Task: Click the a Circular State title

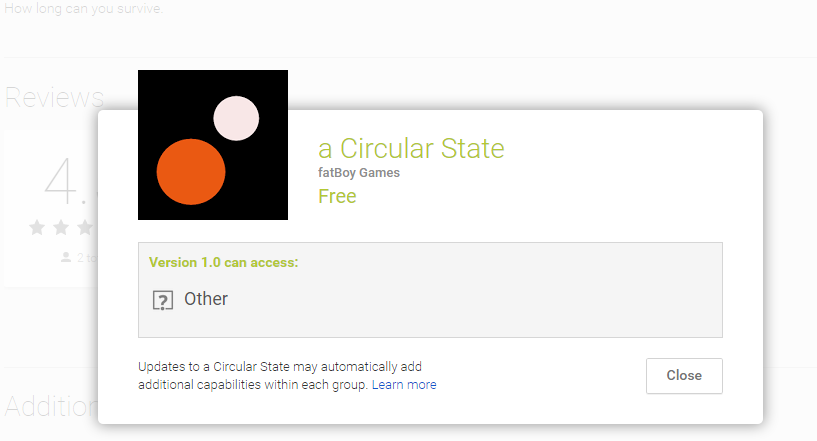Action: coord(411,148)
